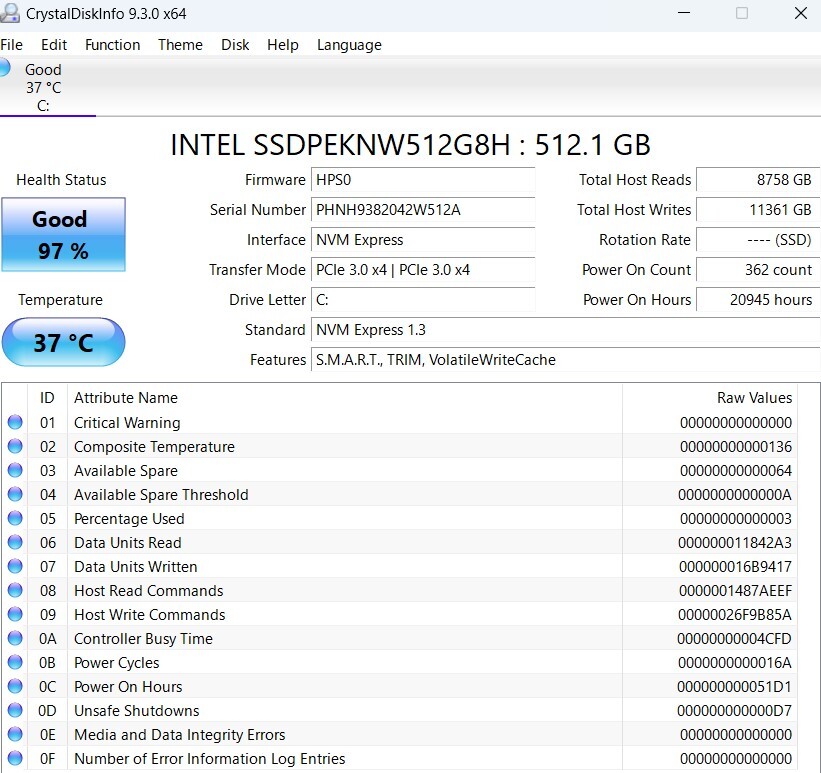Click the status orb for Media and Data Integrity Errors
This screenshot has width=821, height=773.
coord(15,735)
